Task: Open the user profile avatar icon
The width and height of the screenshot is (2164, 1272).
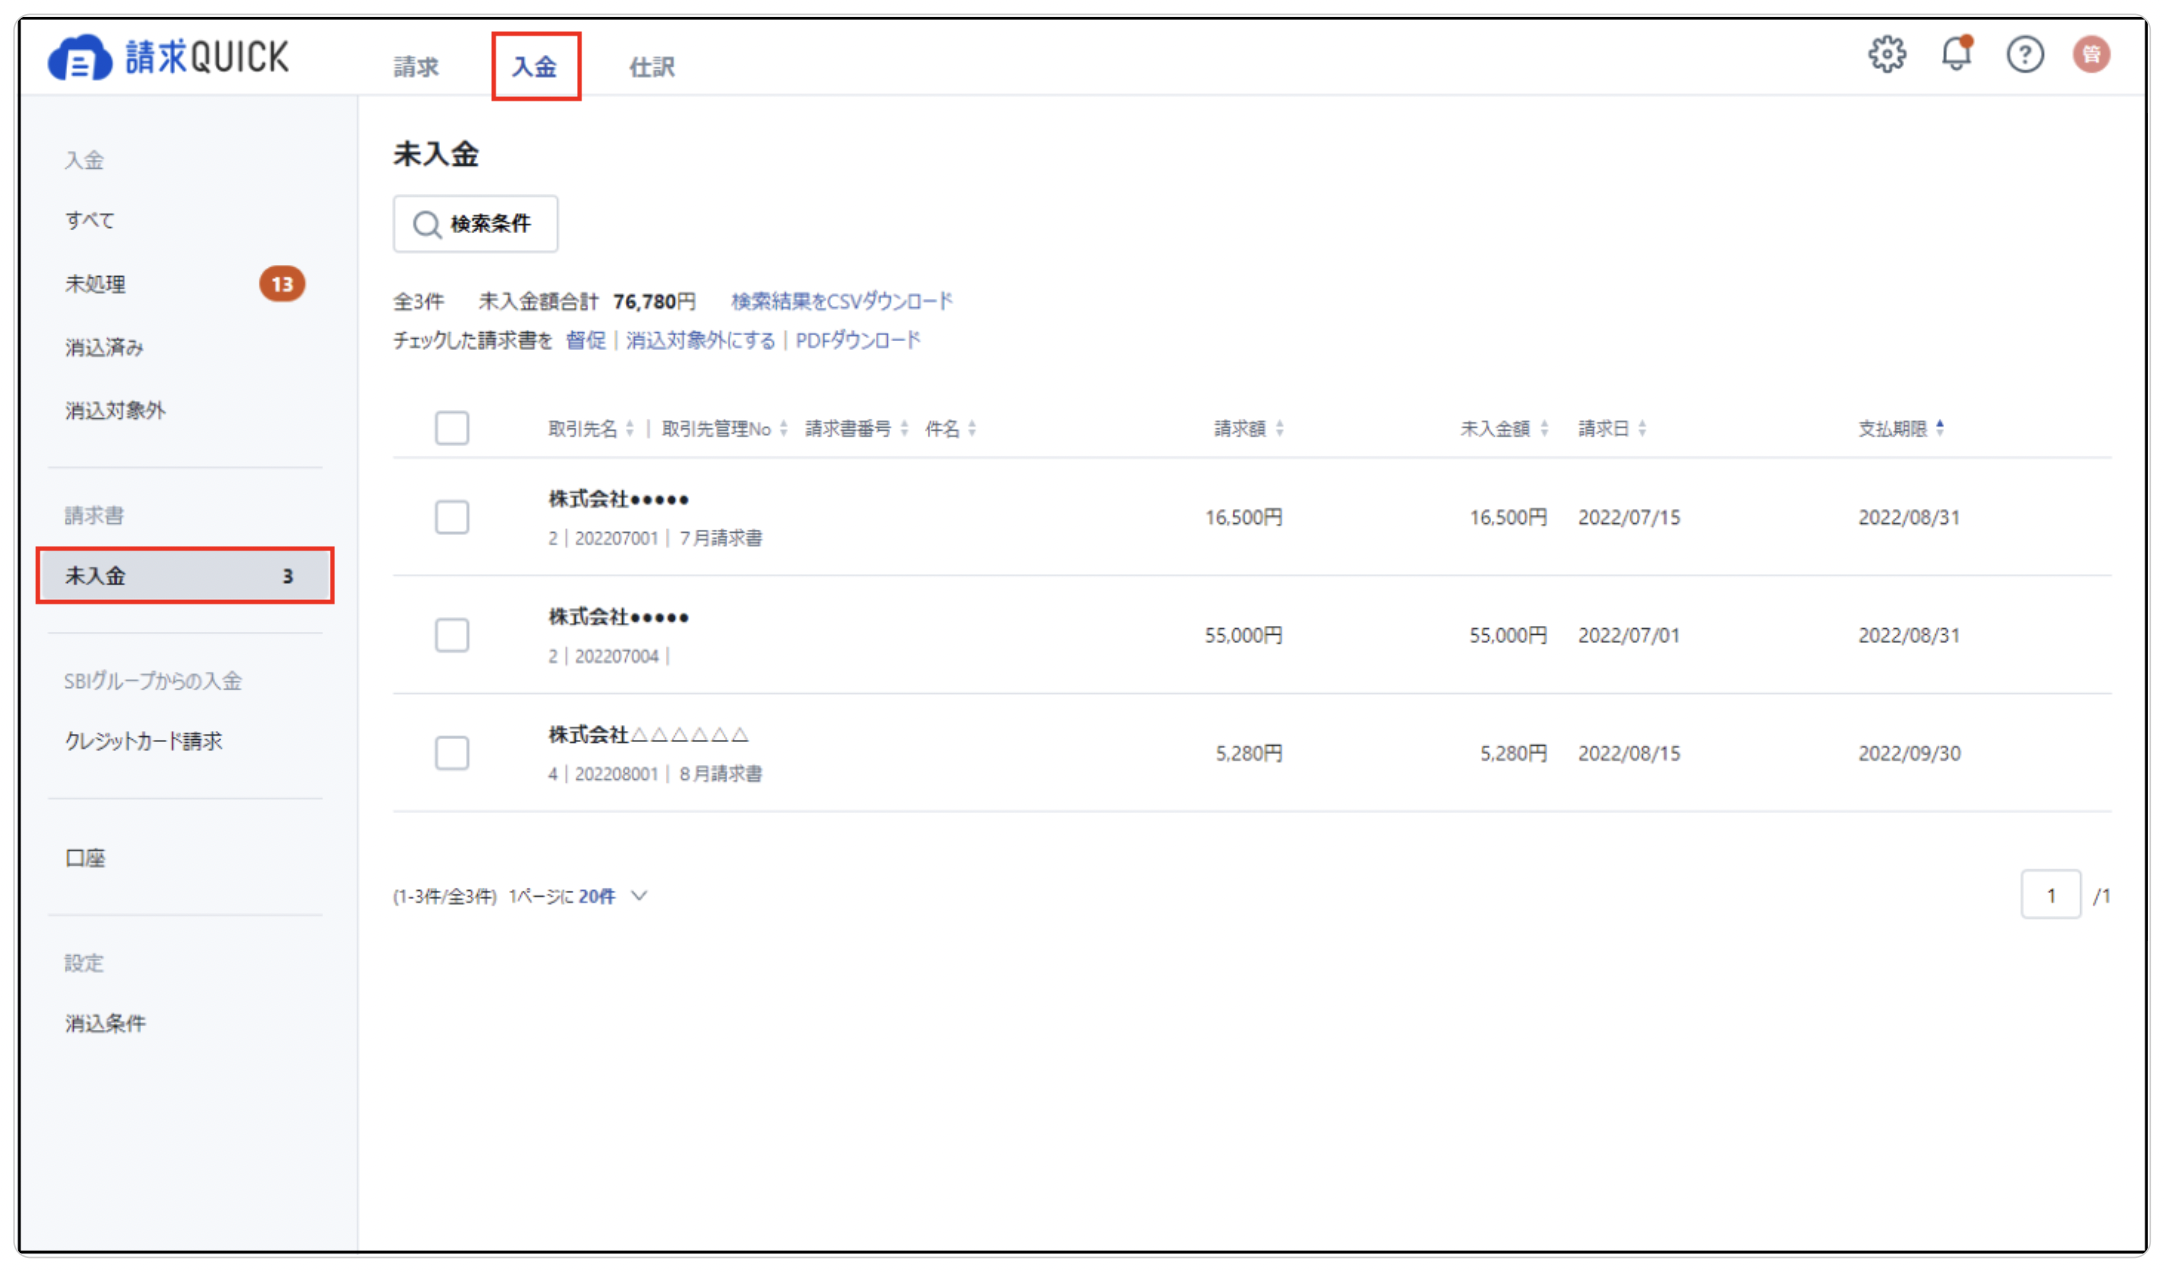Action: pyautogui.click(x=2092, y=56)
